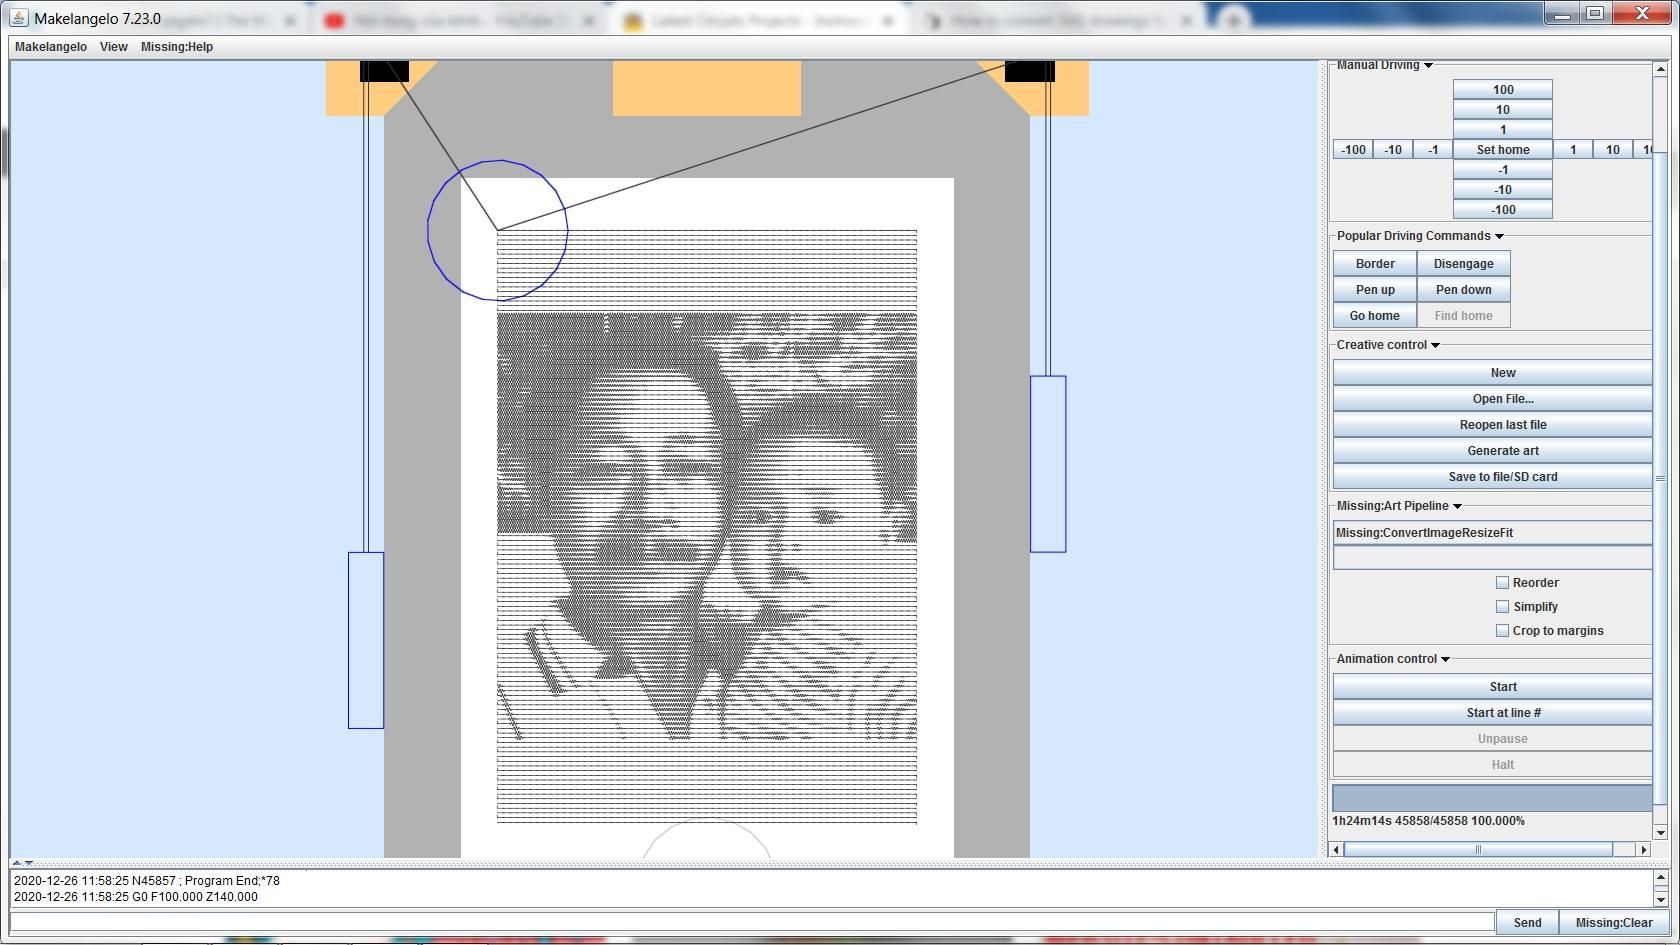
Task: Open the Makelangelo menu
Action: pyautogui.click(x=51, y=47)
